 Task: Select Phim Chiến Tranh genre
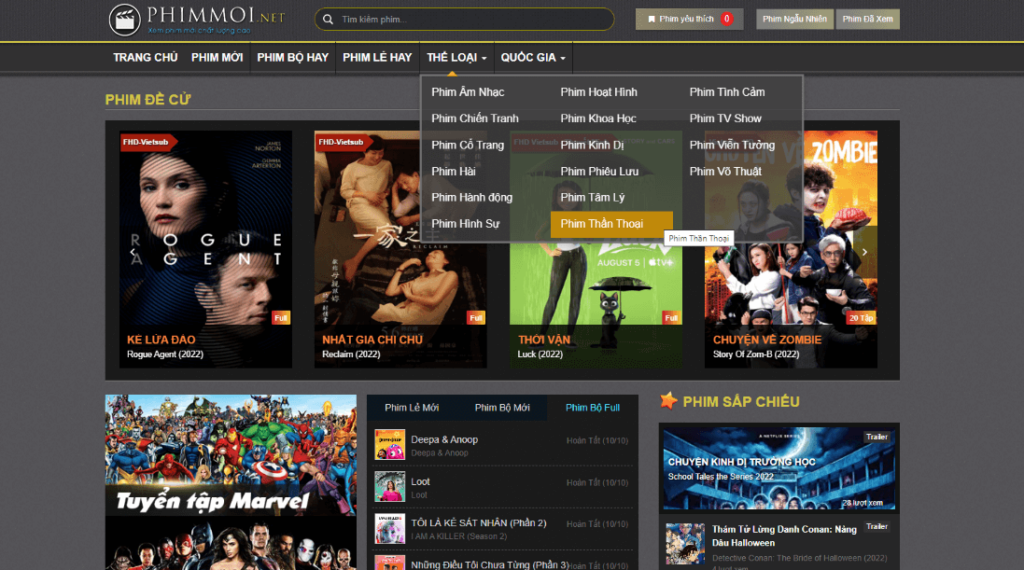[x=475, y=118]
